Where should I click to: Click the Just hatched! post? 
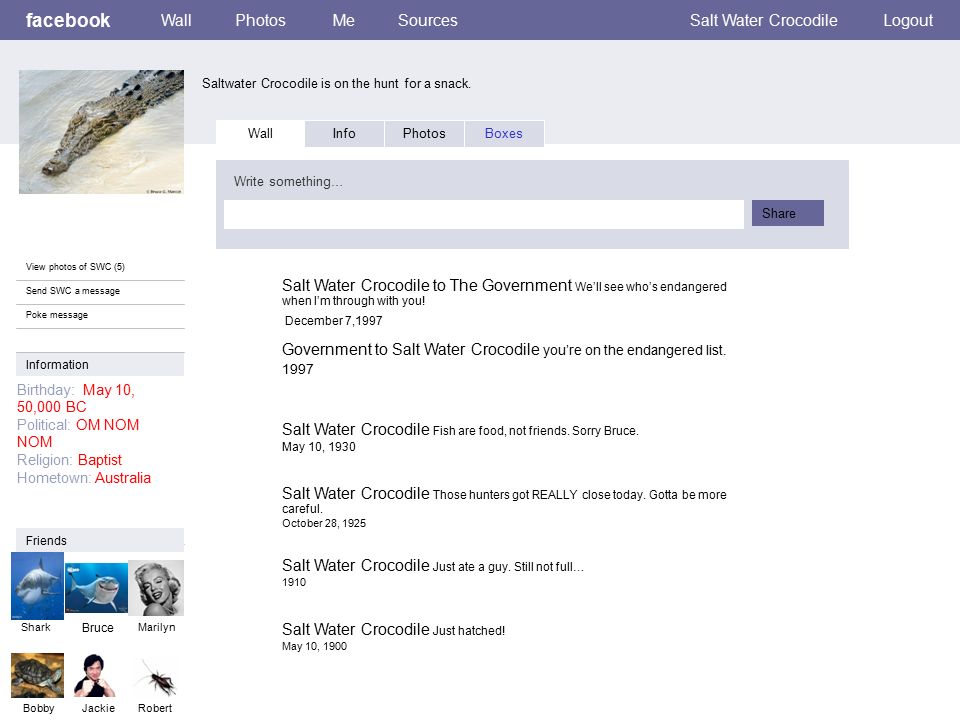click(x=393, y=629)
